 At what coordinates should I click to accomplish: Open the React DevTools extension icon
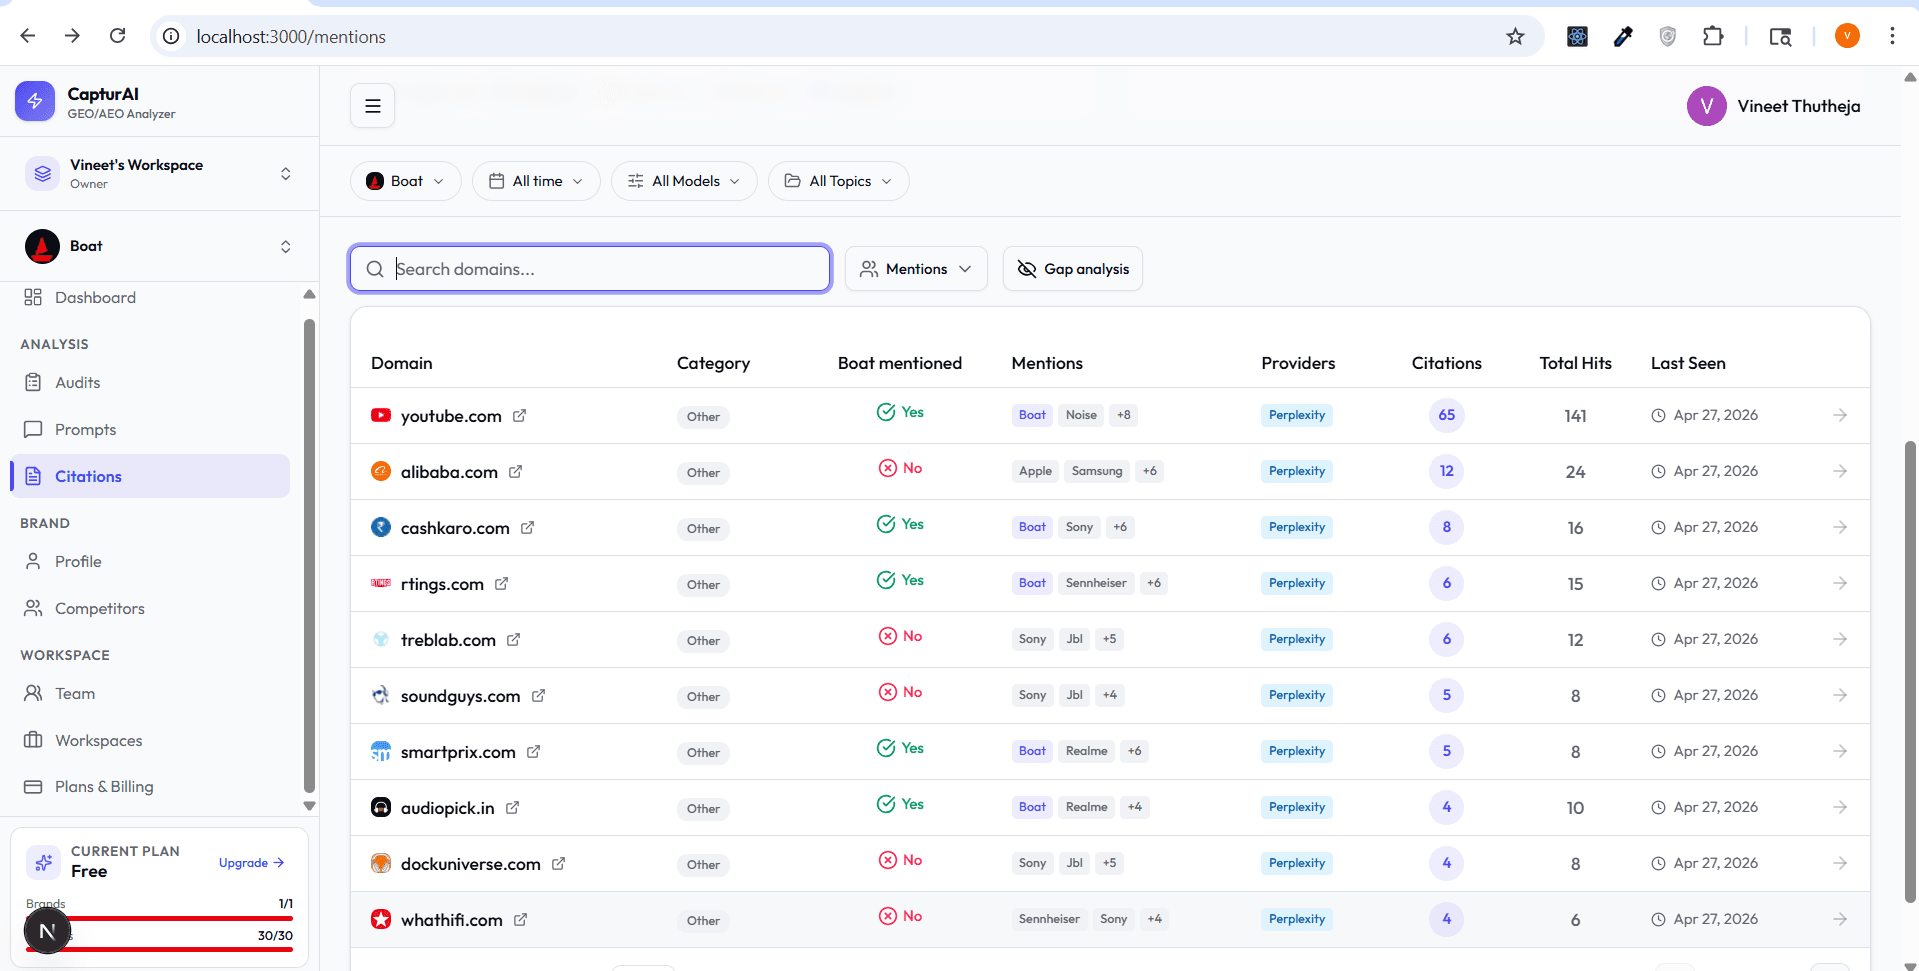[x=1577, y=36]
